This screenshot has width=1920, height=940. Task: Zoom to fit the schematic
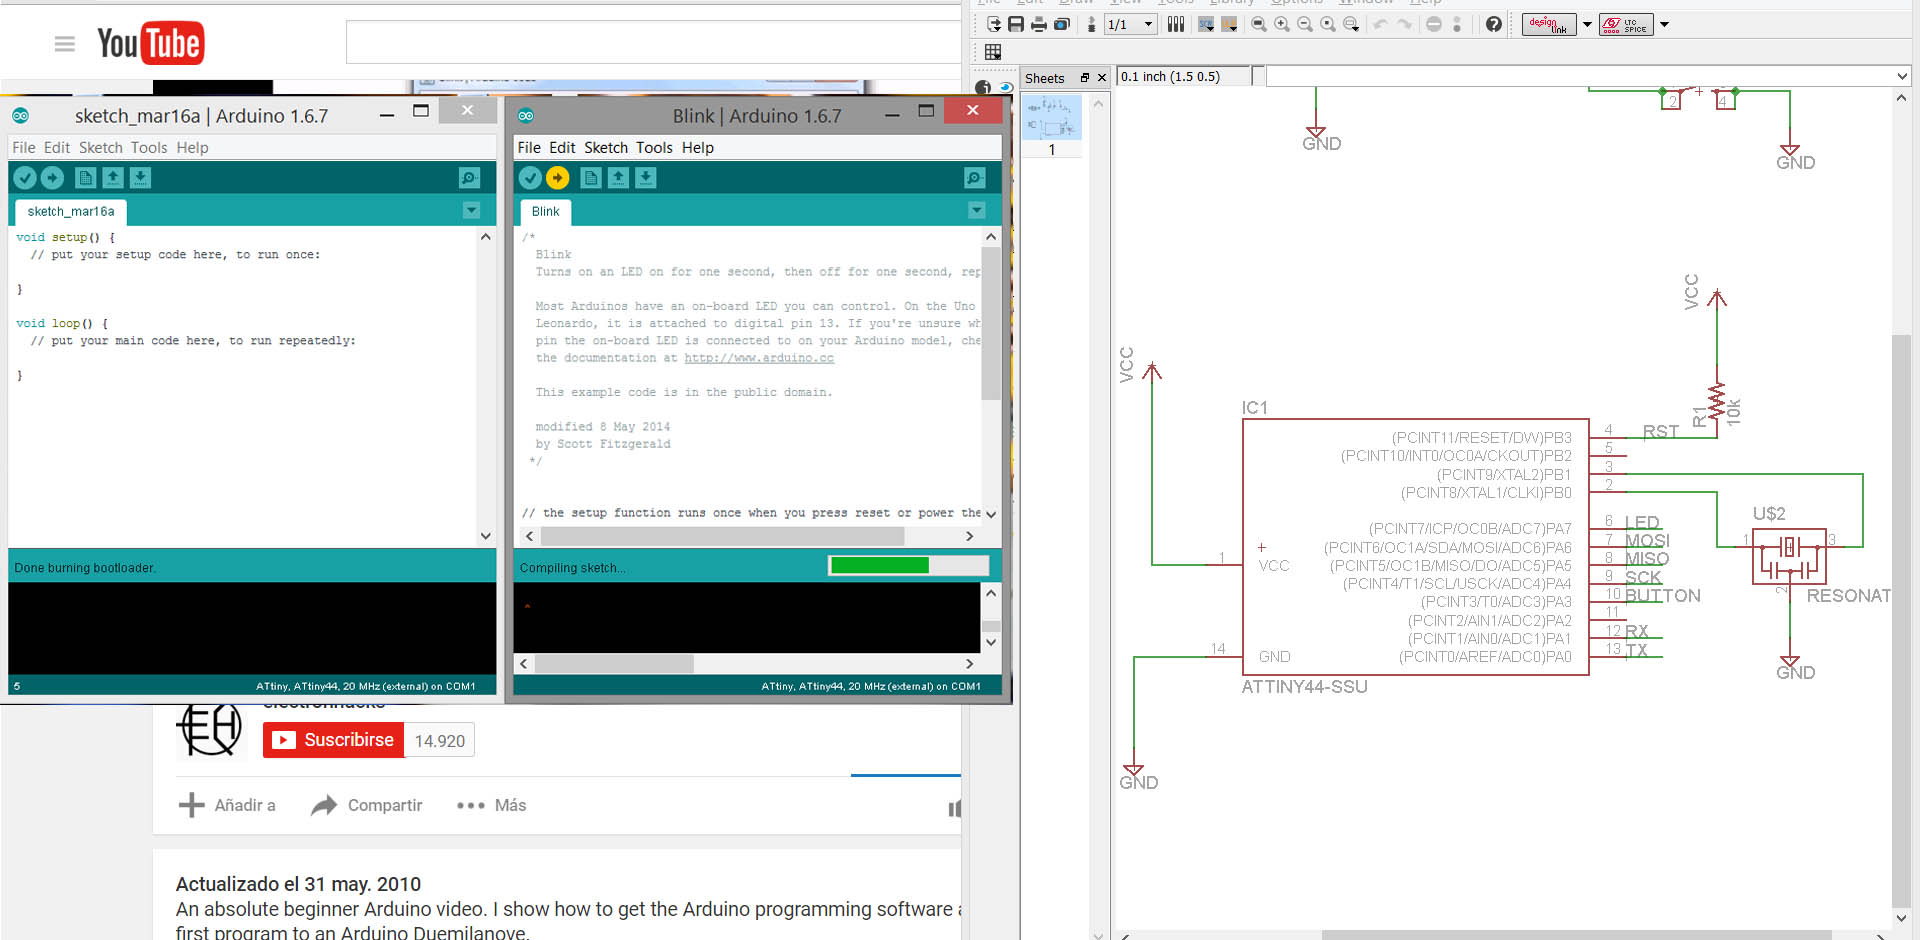(1259, 24)
